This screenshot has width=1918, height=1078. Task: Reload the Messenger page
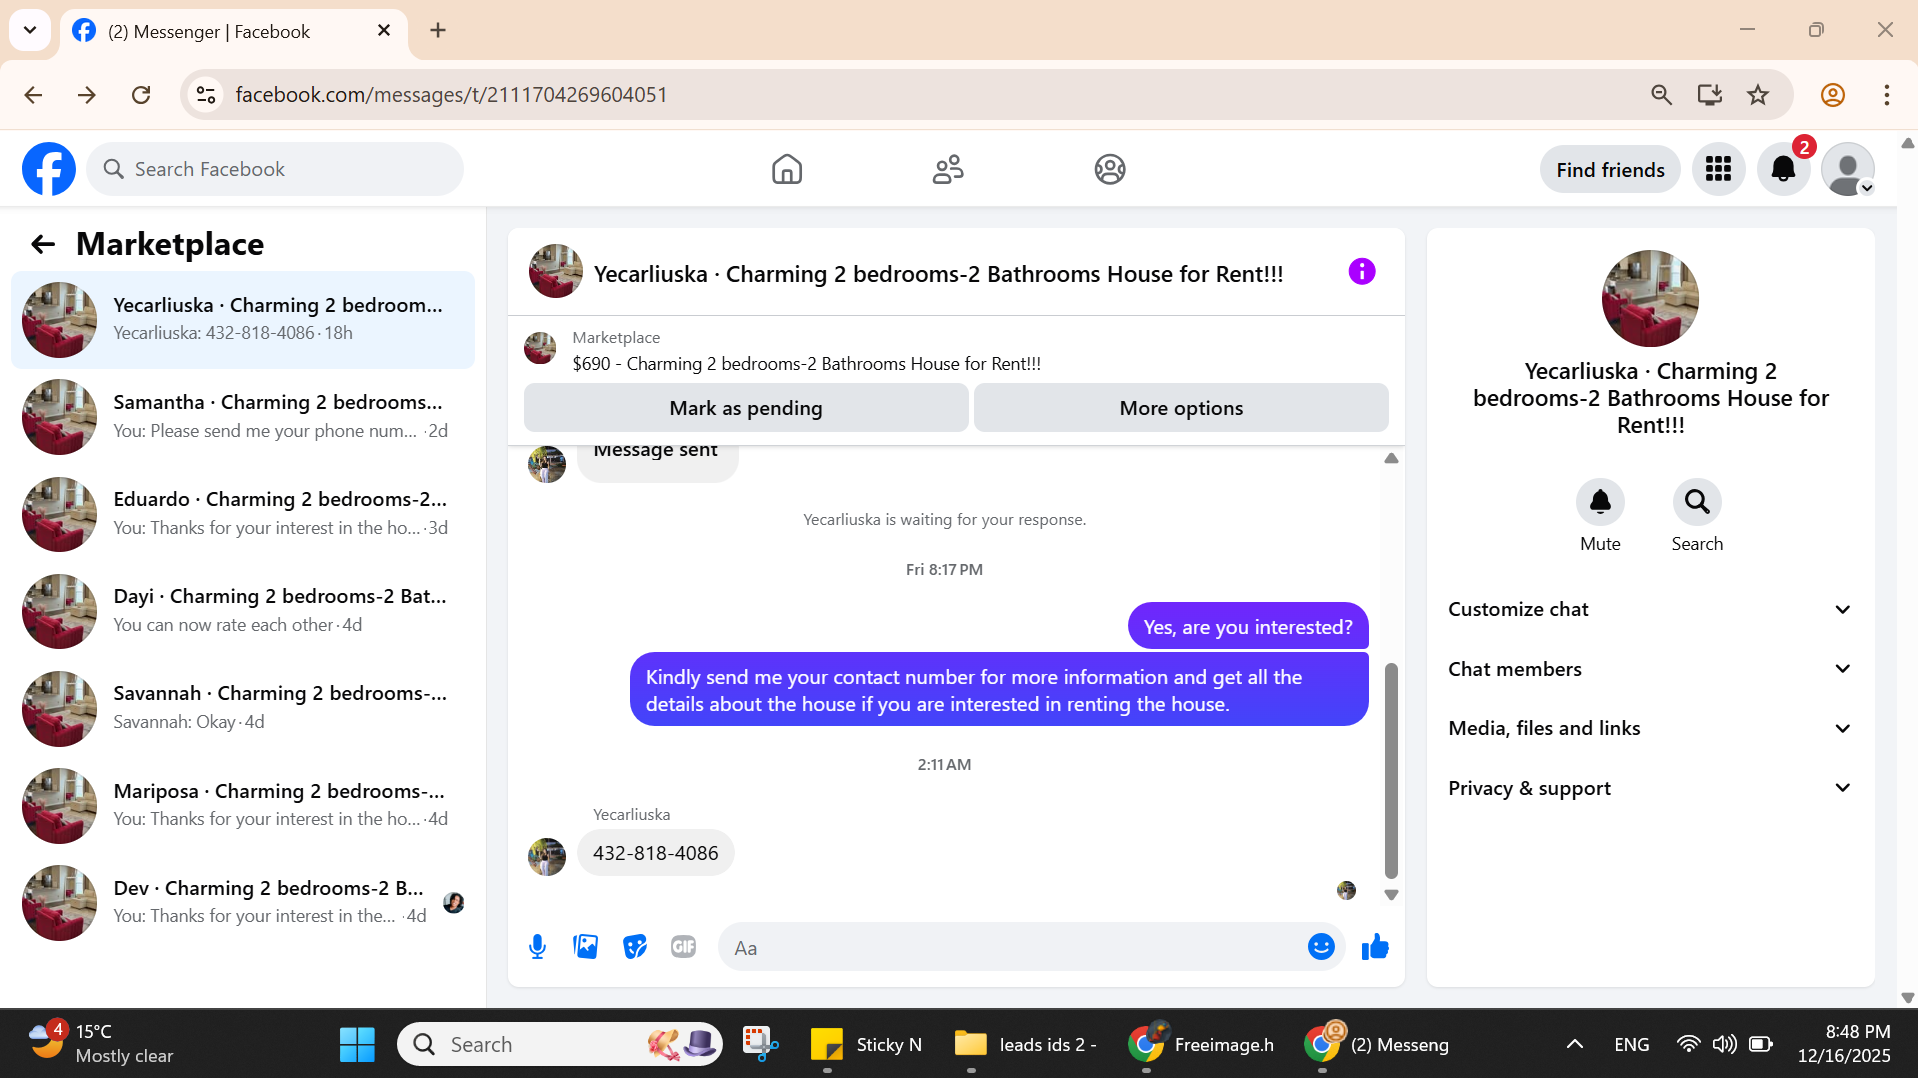click(141, 95)
